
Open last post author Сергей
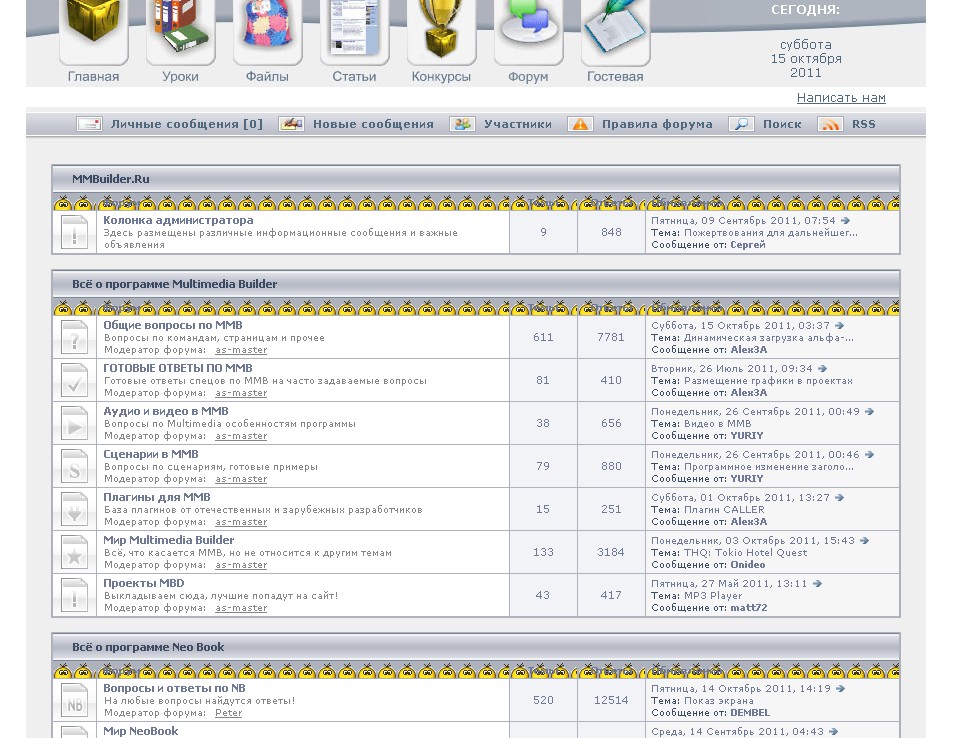(x=748, y=245)
